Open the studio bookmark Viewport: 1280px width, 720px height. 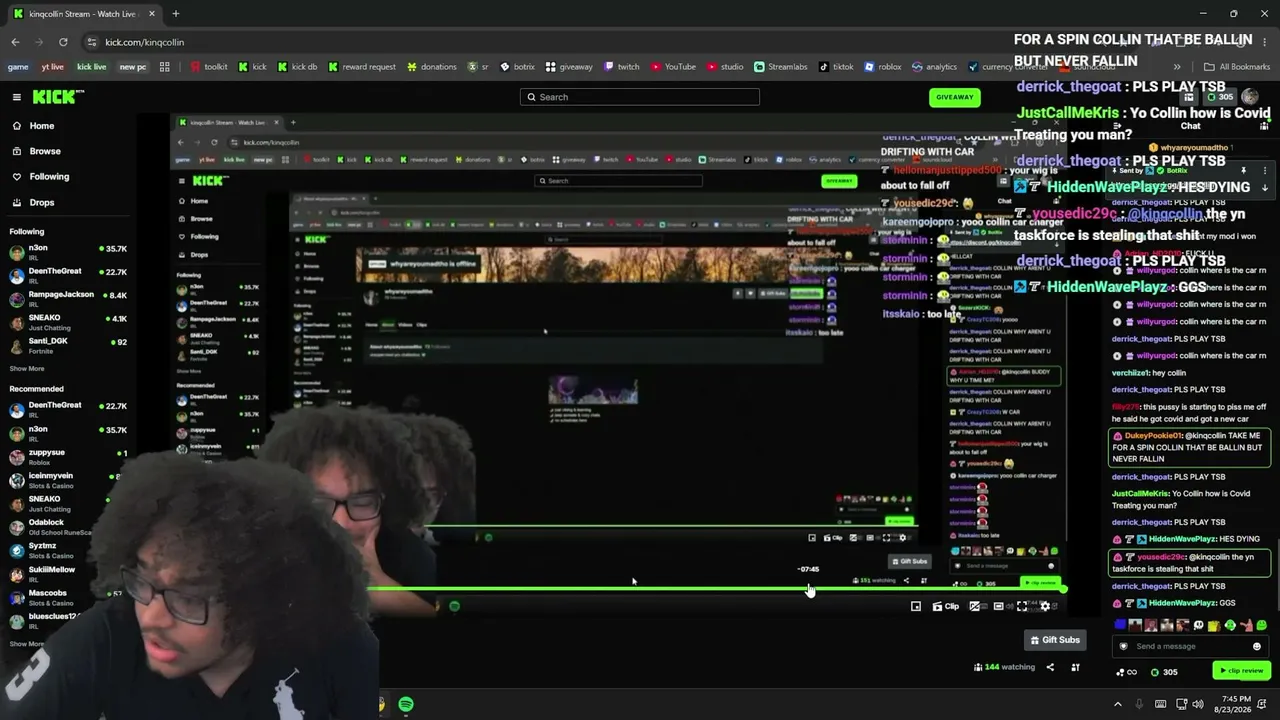725,67
